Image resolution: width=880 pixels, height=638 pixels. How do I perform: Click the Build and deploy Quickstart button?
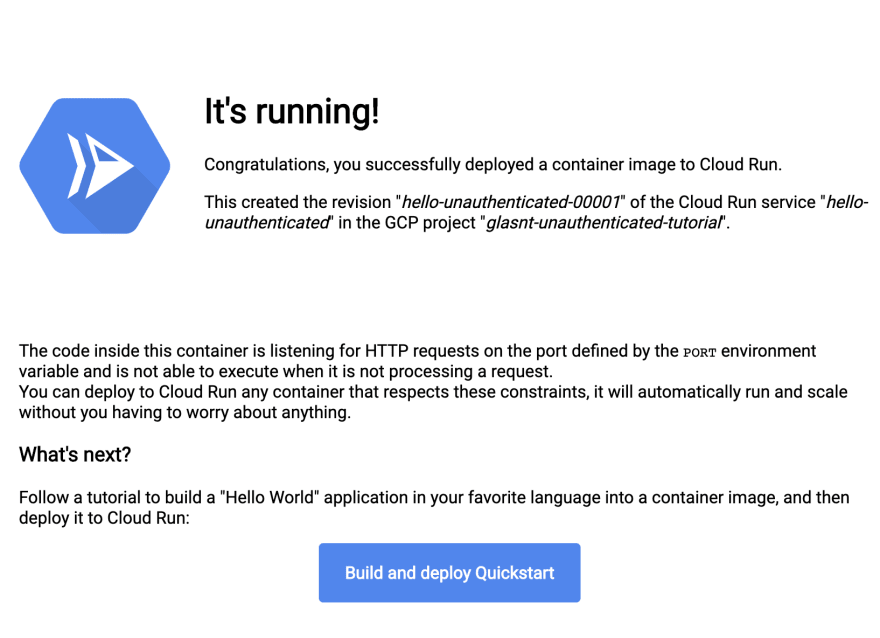(x=449, y=572)
